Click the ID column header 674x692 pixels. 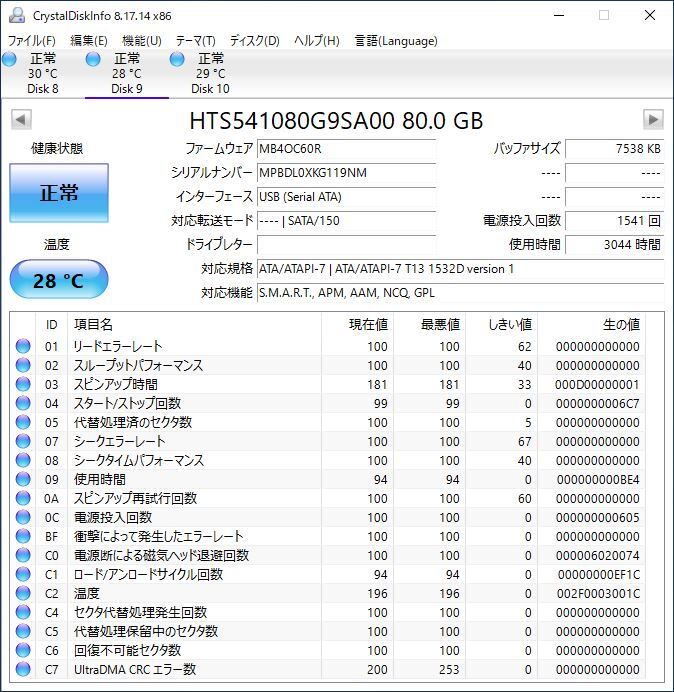click(x=51, y=325)
